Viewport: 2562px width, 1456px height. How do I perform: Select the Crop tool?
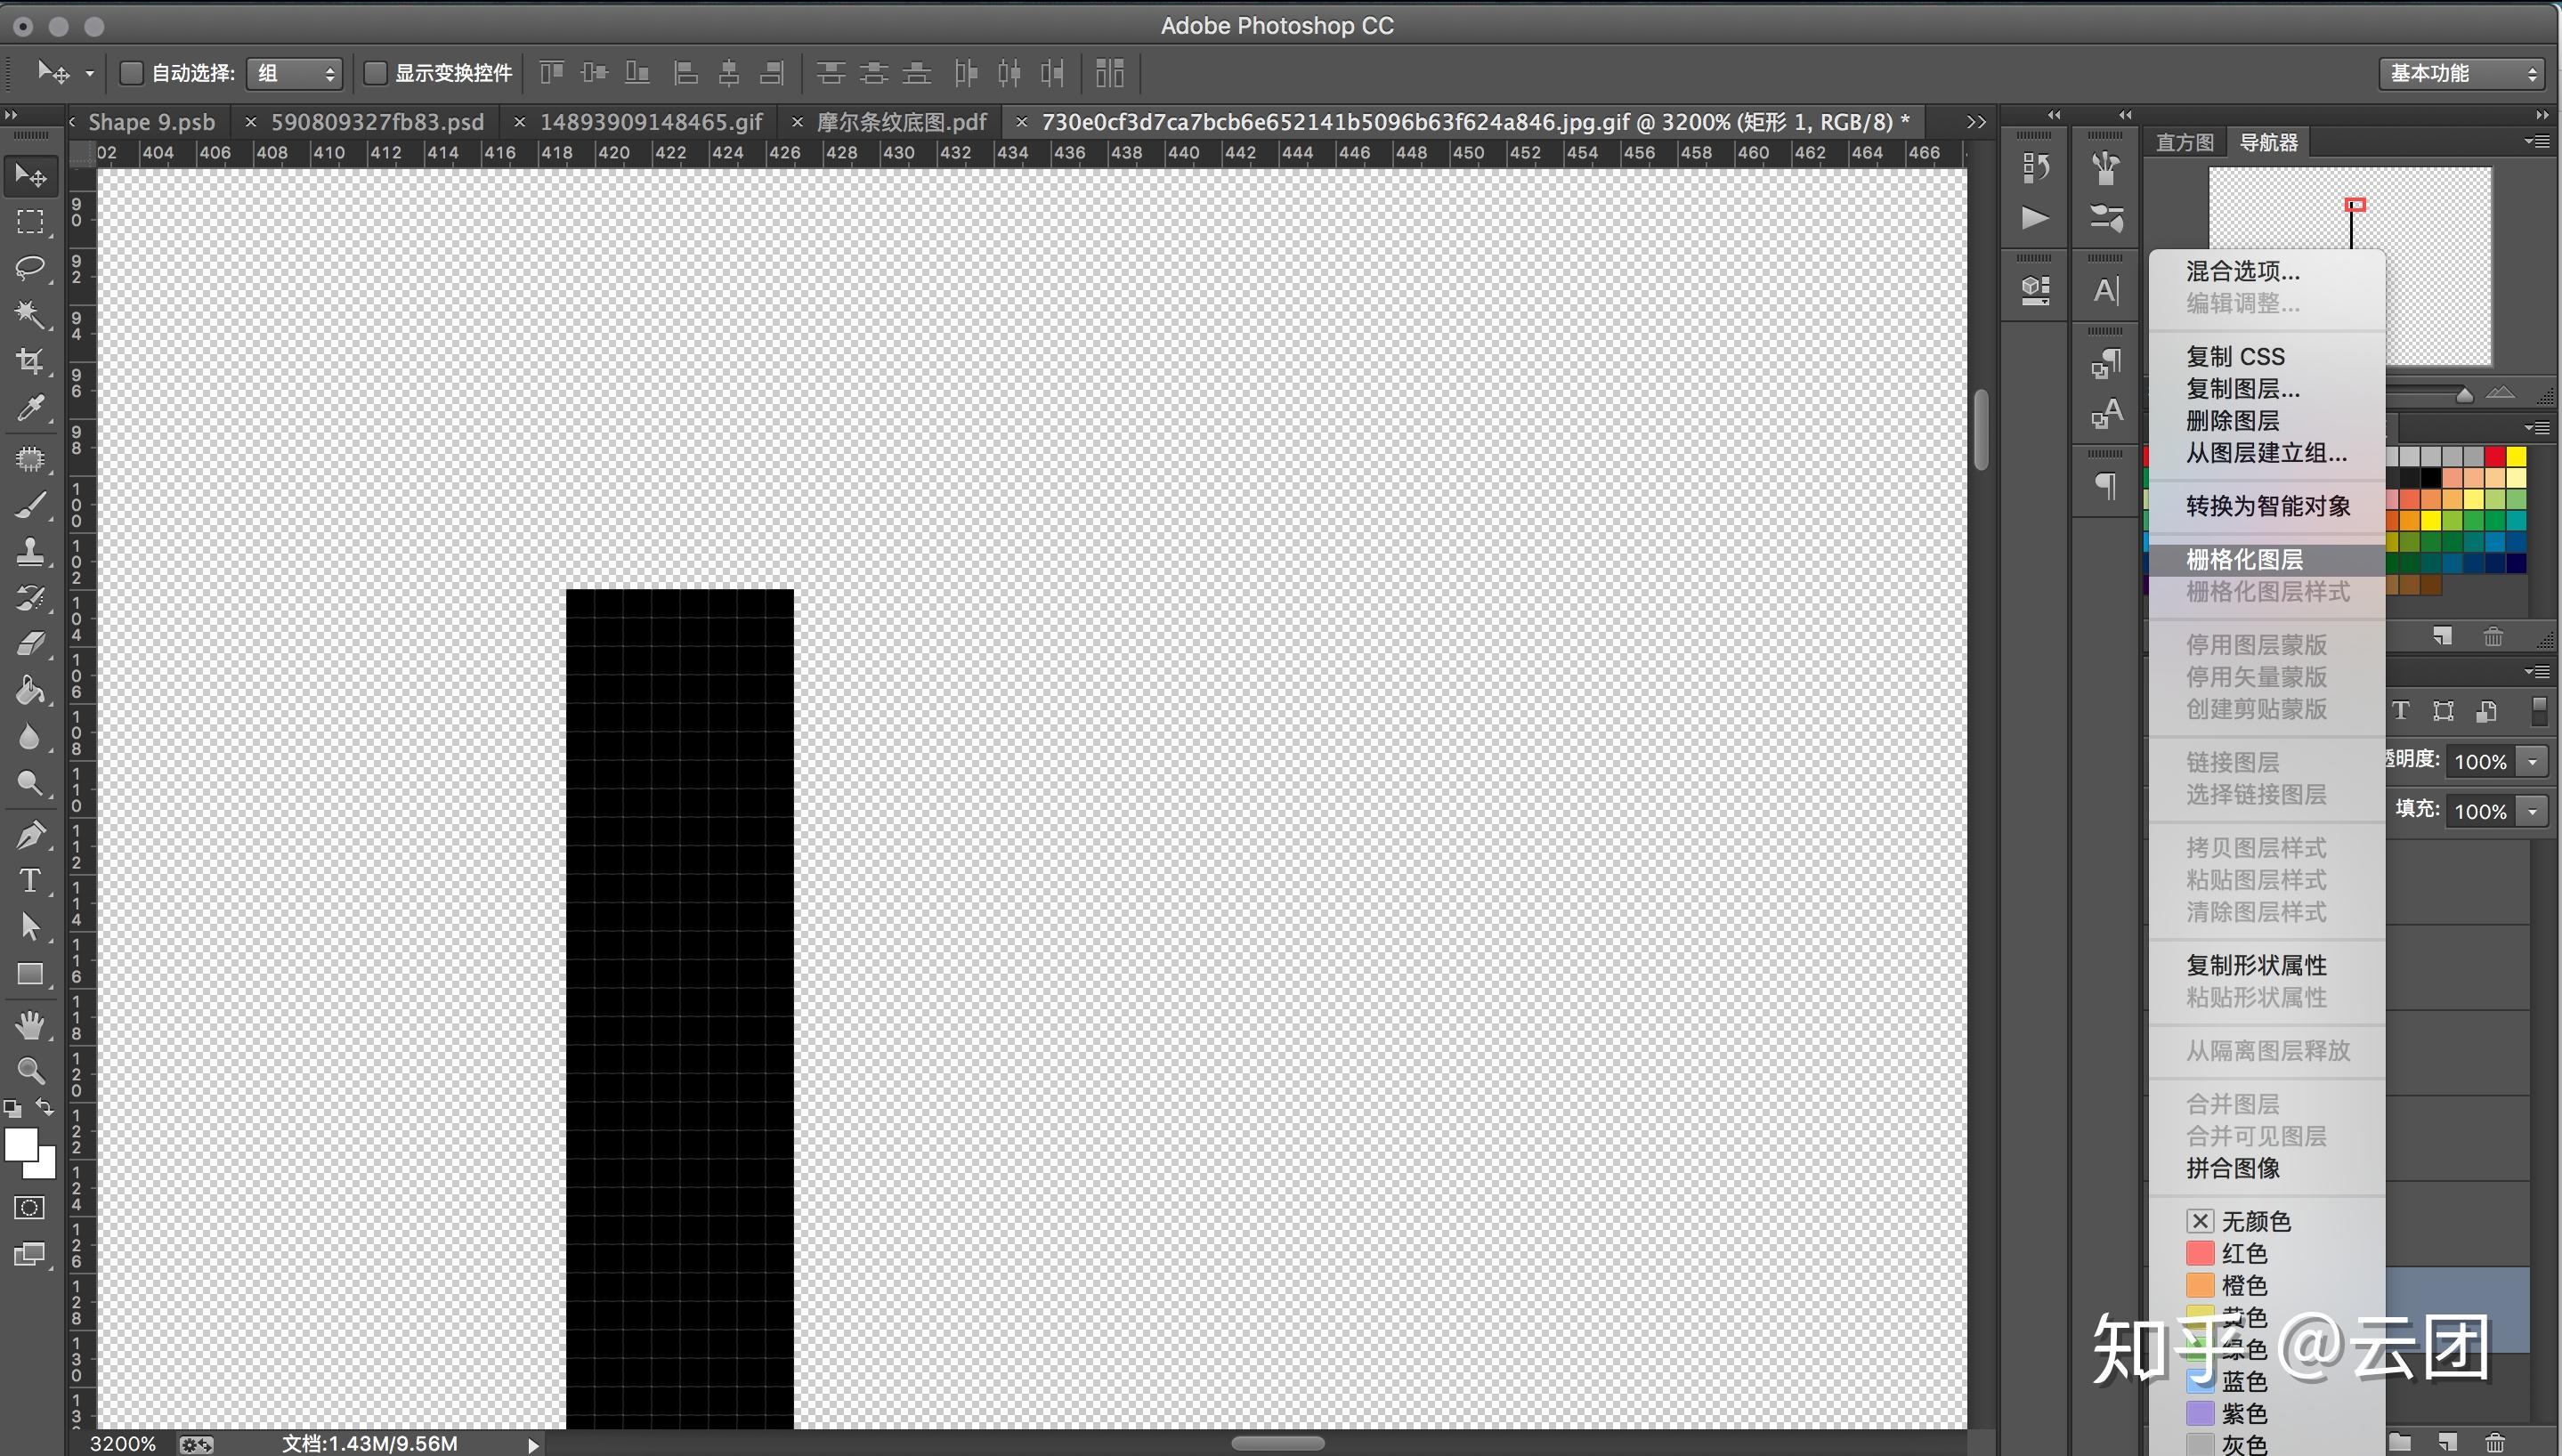(x=30, y=361)
